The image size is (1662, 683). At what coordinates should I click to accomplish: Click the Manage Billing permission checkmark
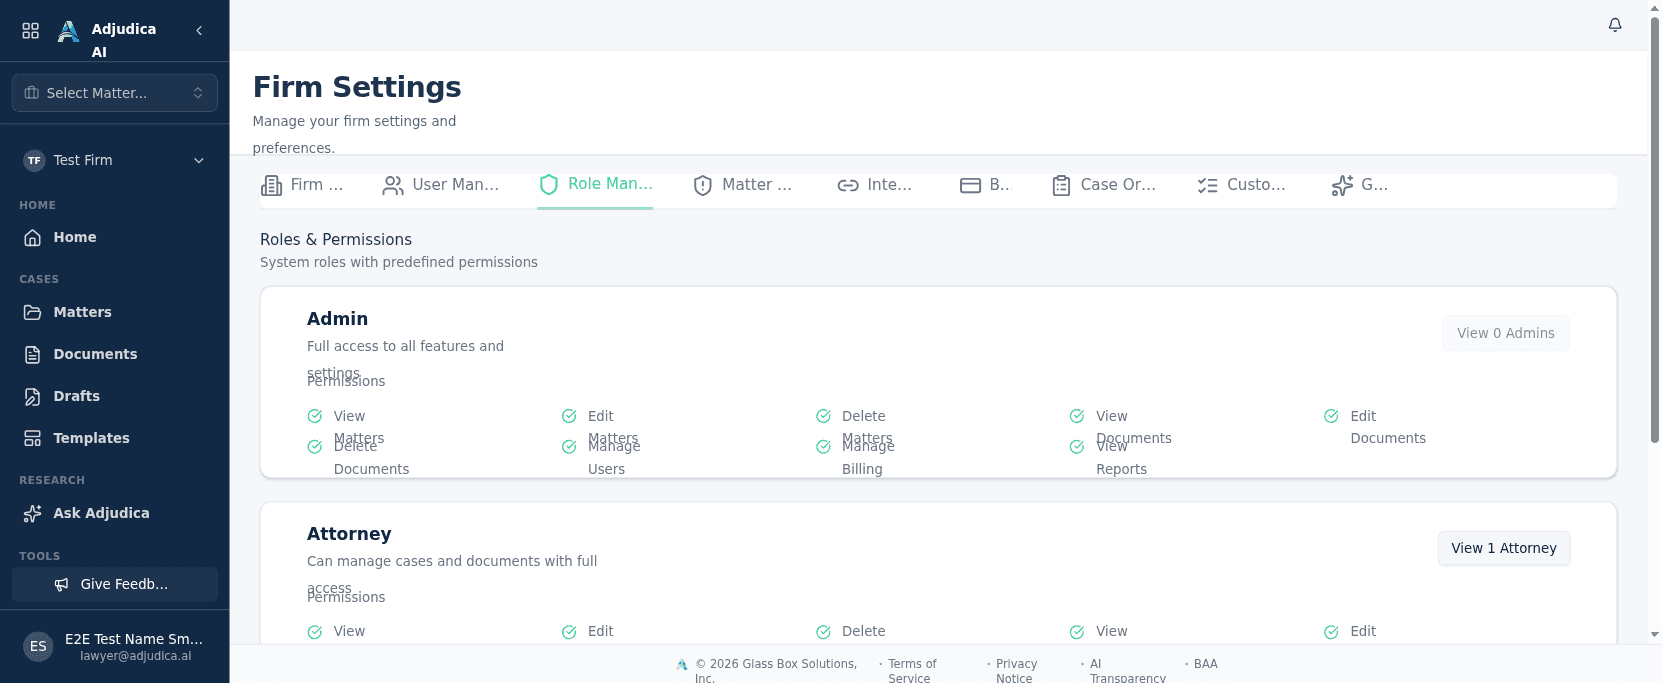click(x=823, y=447)
